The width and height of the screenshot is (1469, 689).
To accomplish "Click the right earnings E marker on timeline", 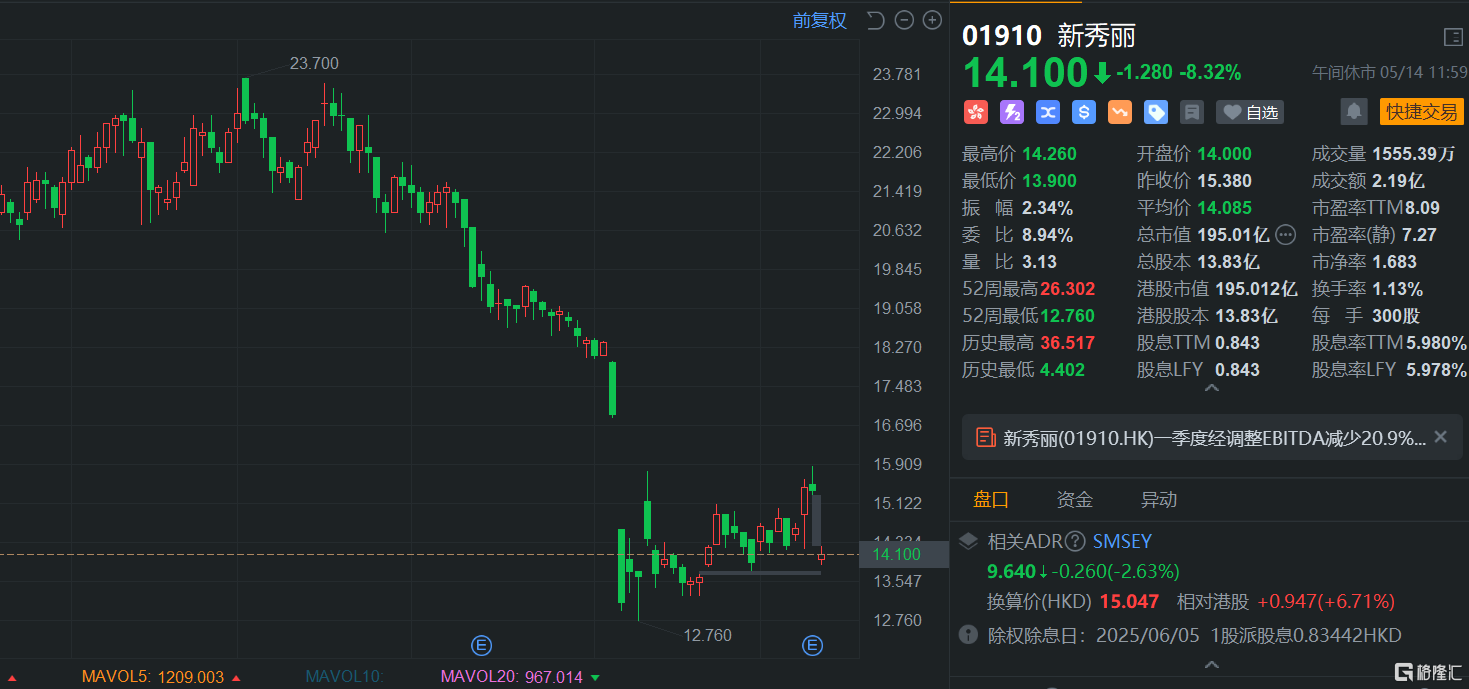I will coord(812,645).
